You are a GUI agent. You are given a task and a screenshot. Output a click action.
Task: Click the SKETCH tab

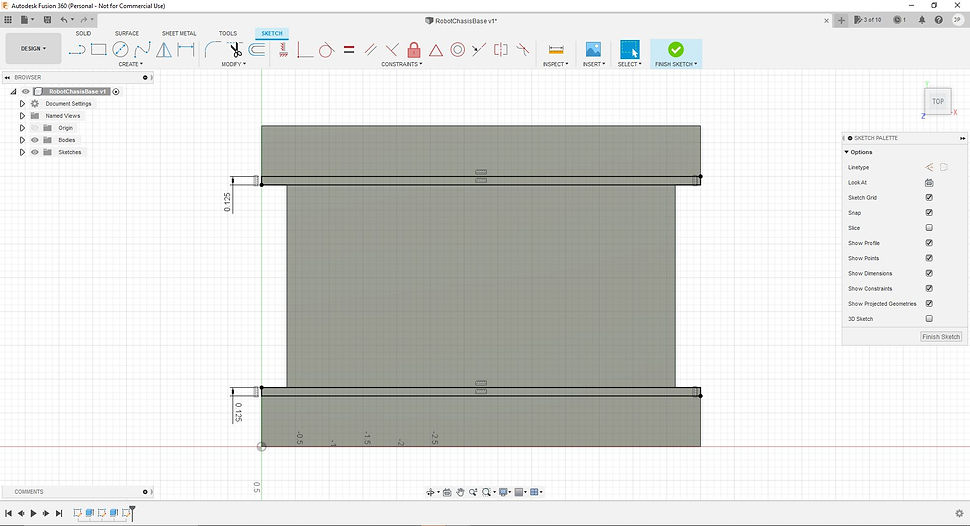pyautogui.click(x=272, y=33)
